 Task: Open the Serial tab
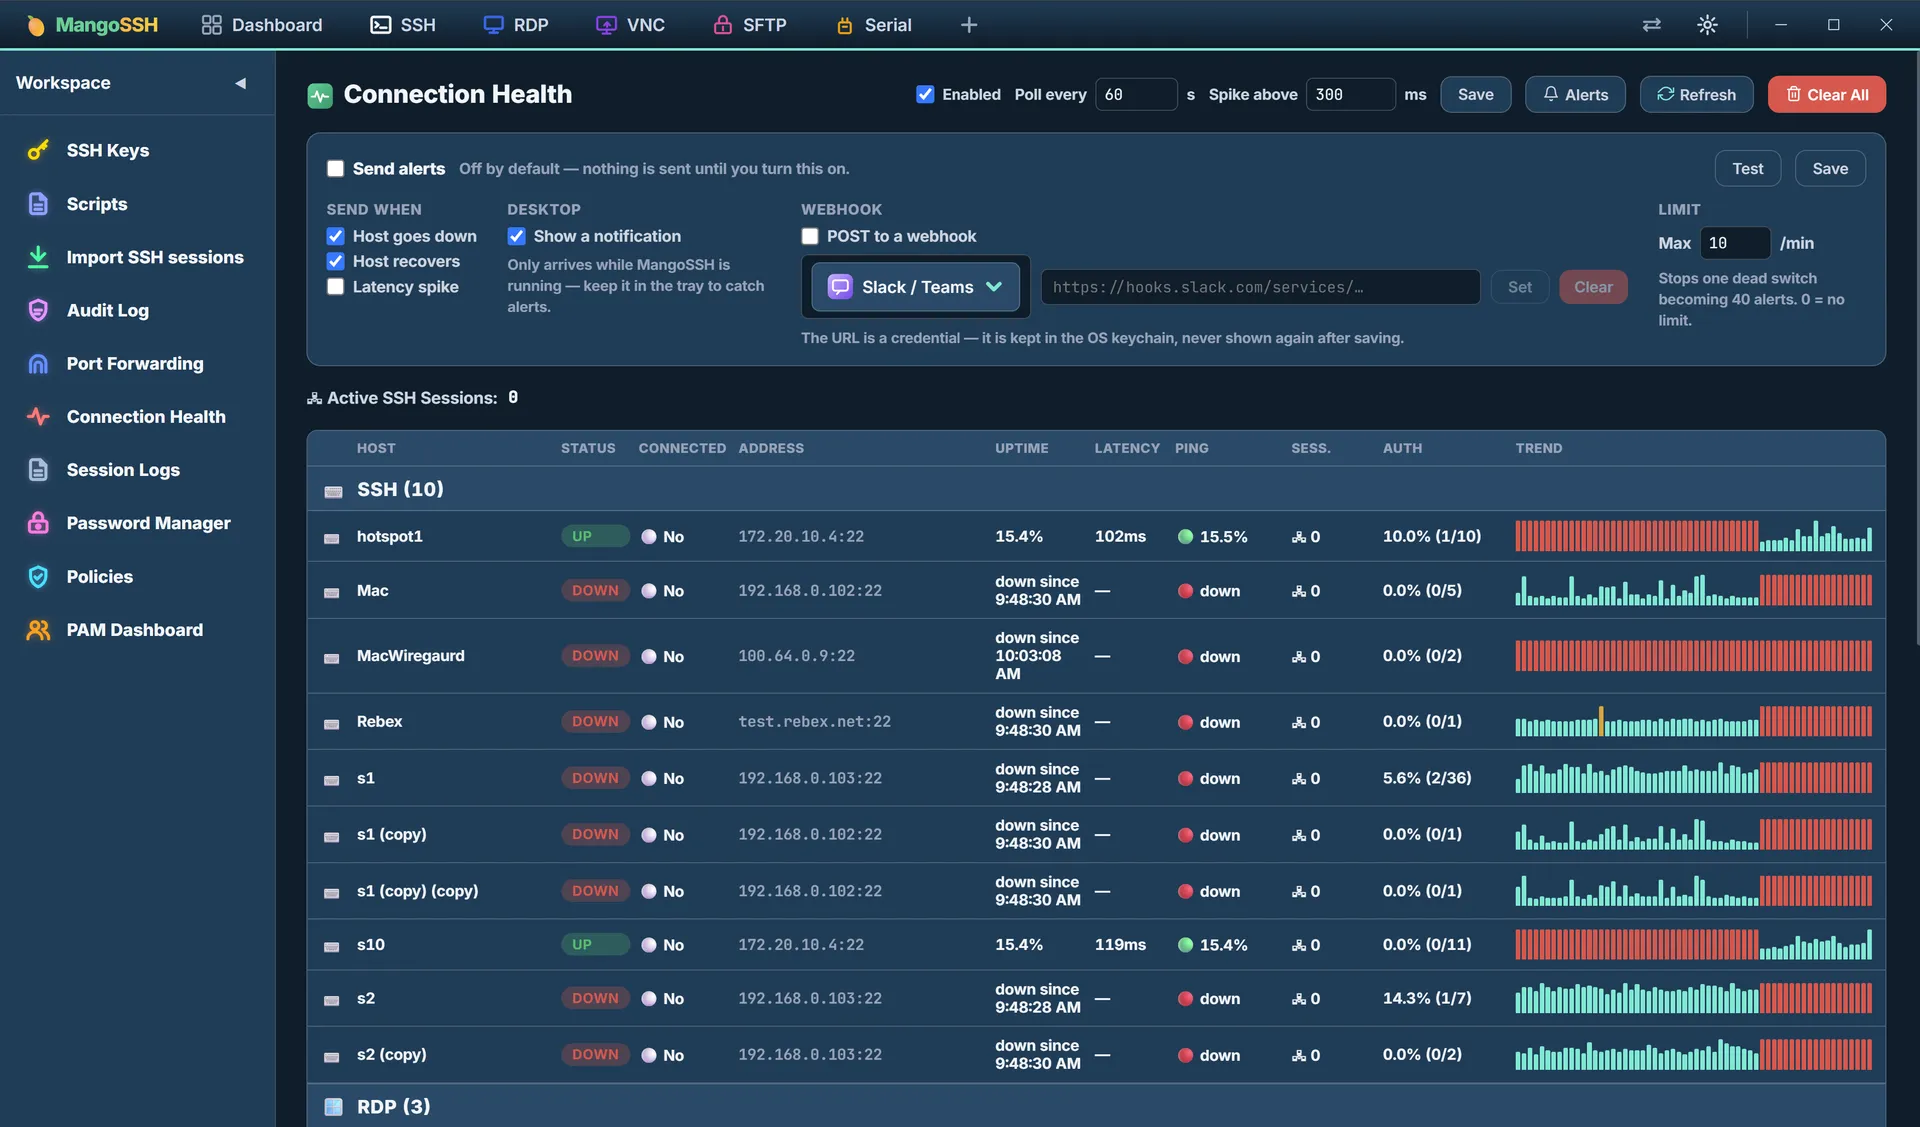pyautogui.click(x=874, y=25)
